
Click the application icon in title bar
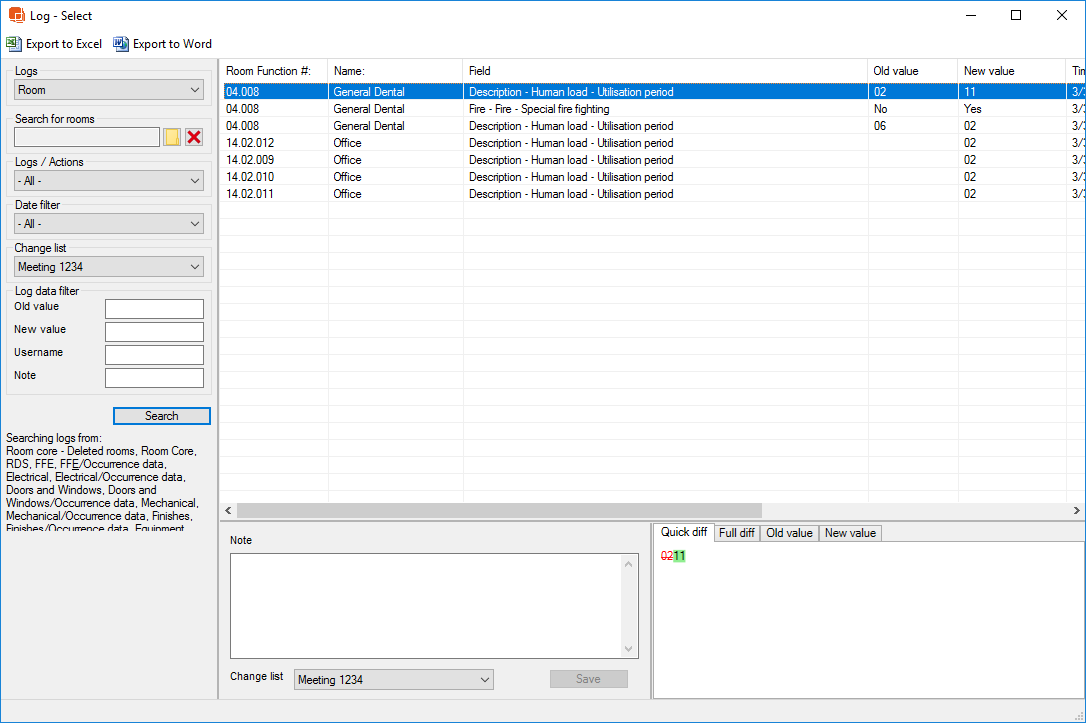16,15
